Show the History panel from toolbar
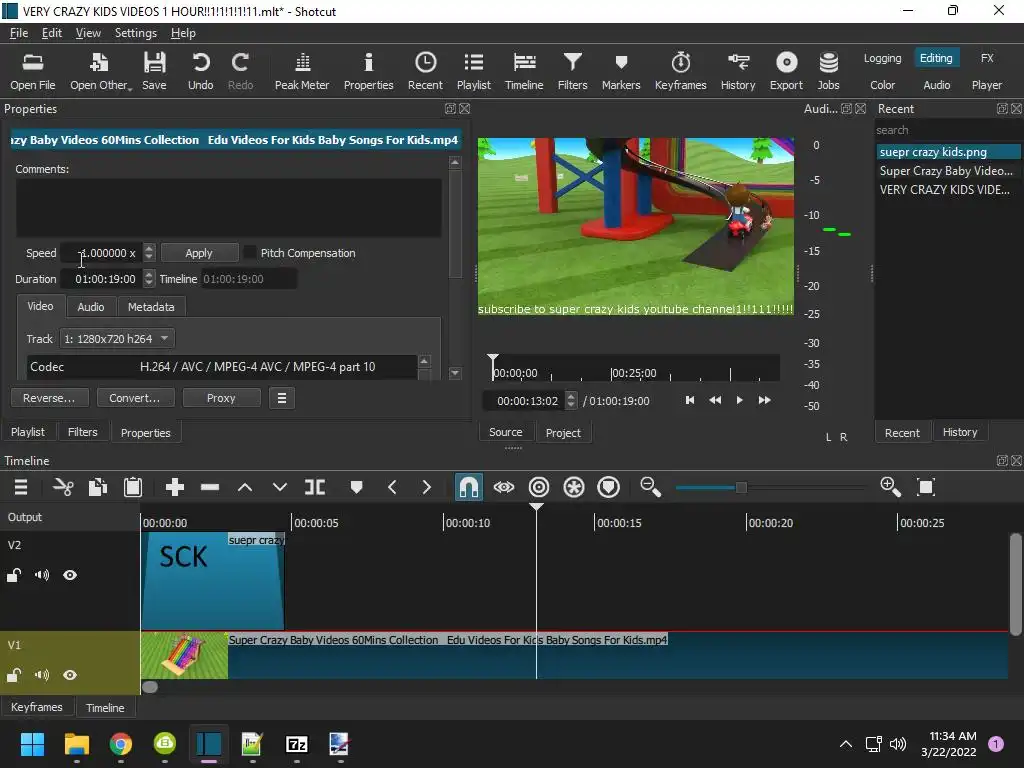1024x768 pixels. point(738,71)
